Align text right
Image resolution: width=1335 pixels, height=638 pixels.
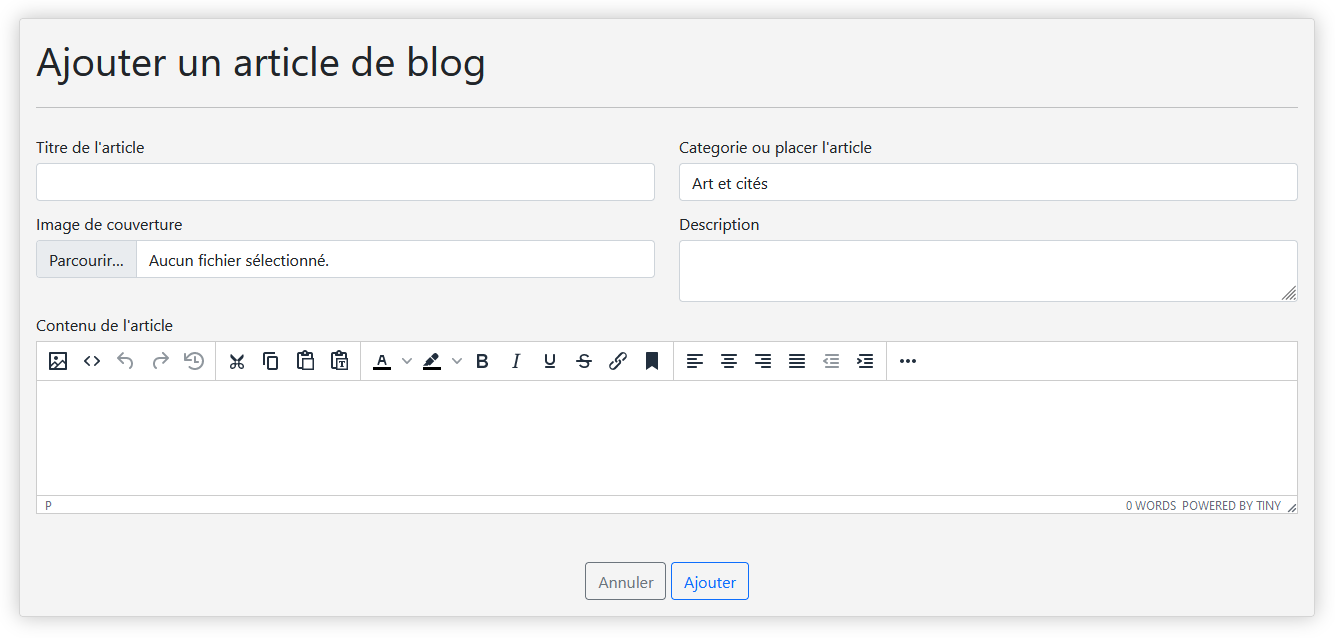click(763, 361)
